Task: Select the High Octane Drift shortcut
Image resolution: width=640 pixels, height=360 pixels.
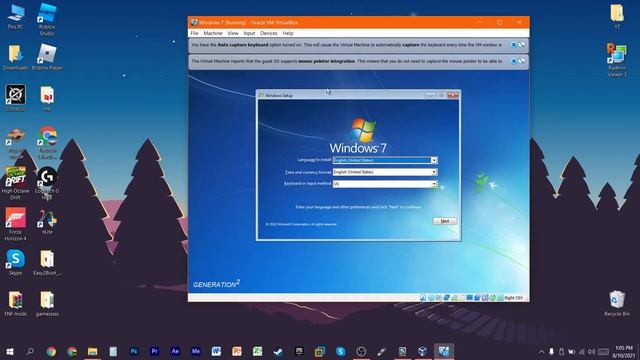Action: [16, 182]
